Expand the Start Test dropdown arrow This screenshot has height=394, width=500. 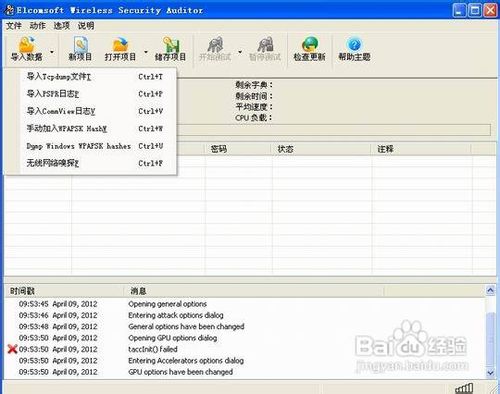pos(240,52)
